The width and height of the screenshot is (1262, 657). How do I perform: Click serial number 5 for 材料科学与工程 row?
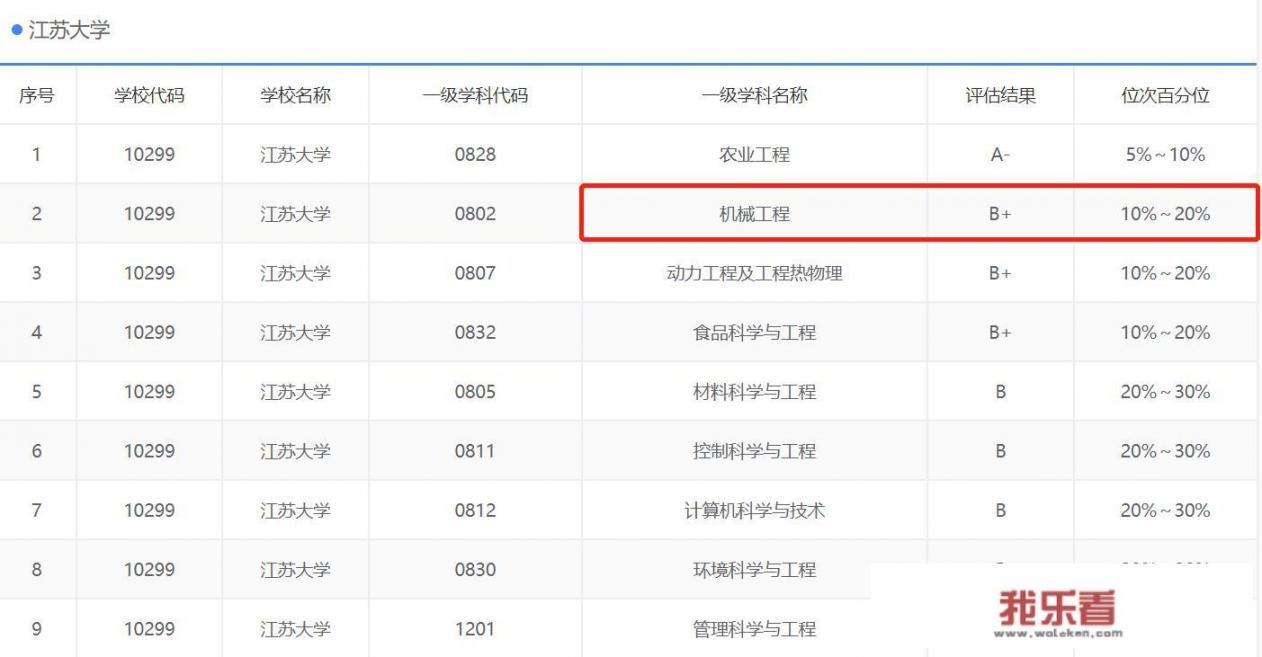pos(37,392)
